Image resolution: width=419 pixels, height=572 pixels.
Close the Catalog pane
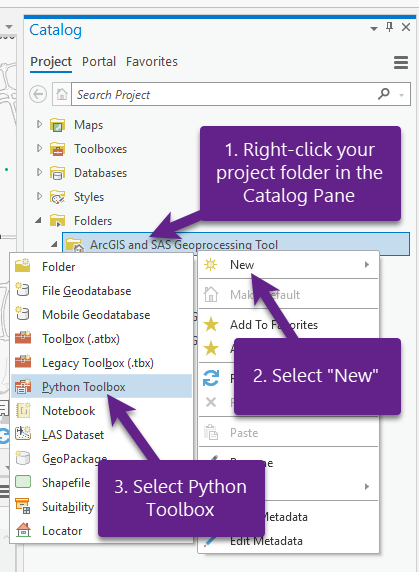(406, 27)
